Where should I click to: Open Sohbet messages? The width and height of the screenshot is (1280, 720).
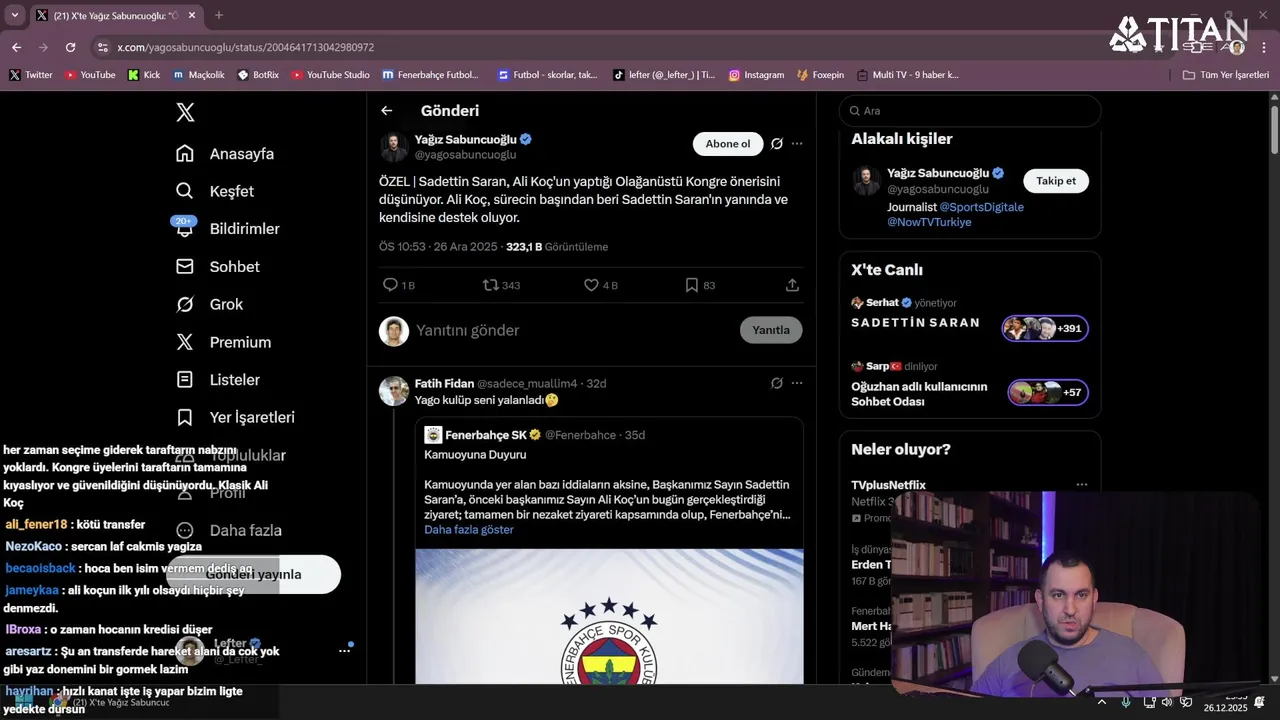click(x=218, y=267)
